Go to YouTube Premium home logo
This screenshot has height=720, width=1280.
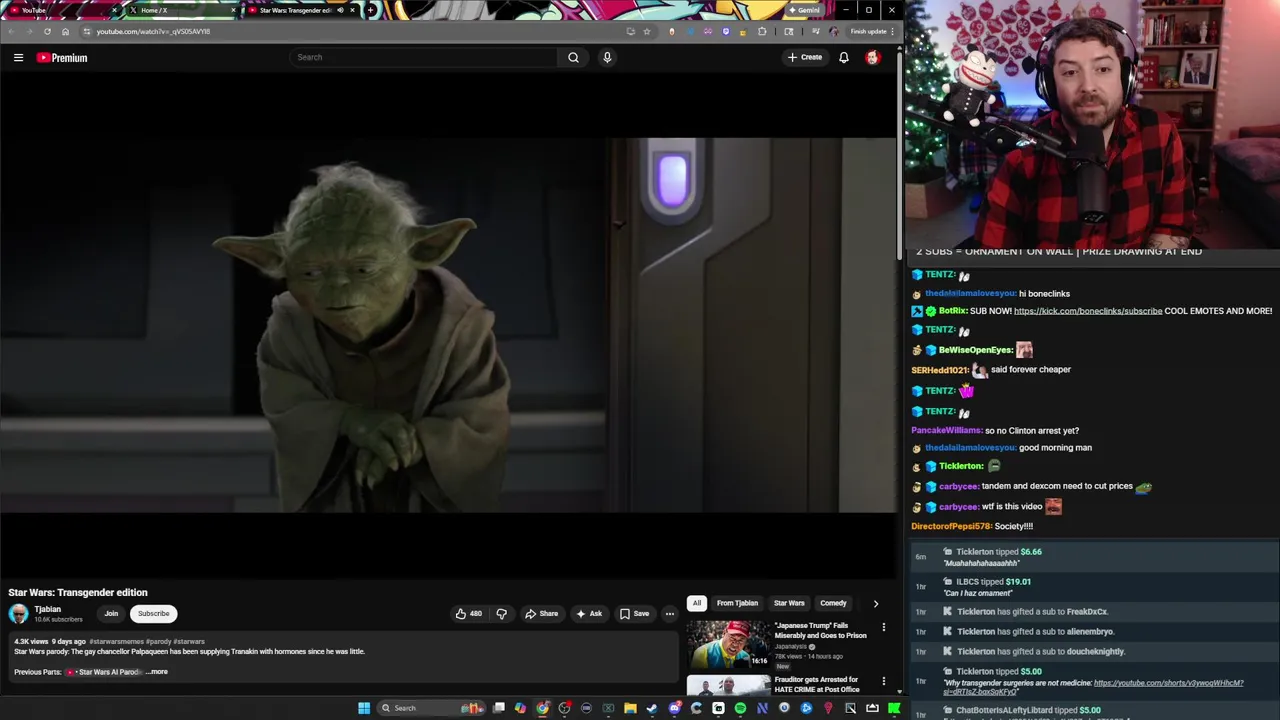(x=62, y=58)
